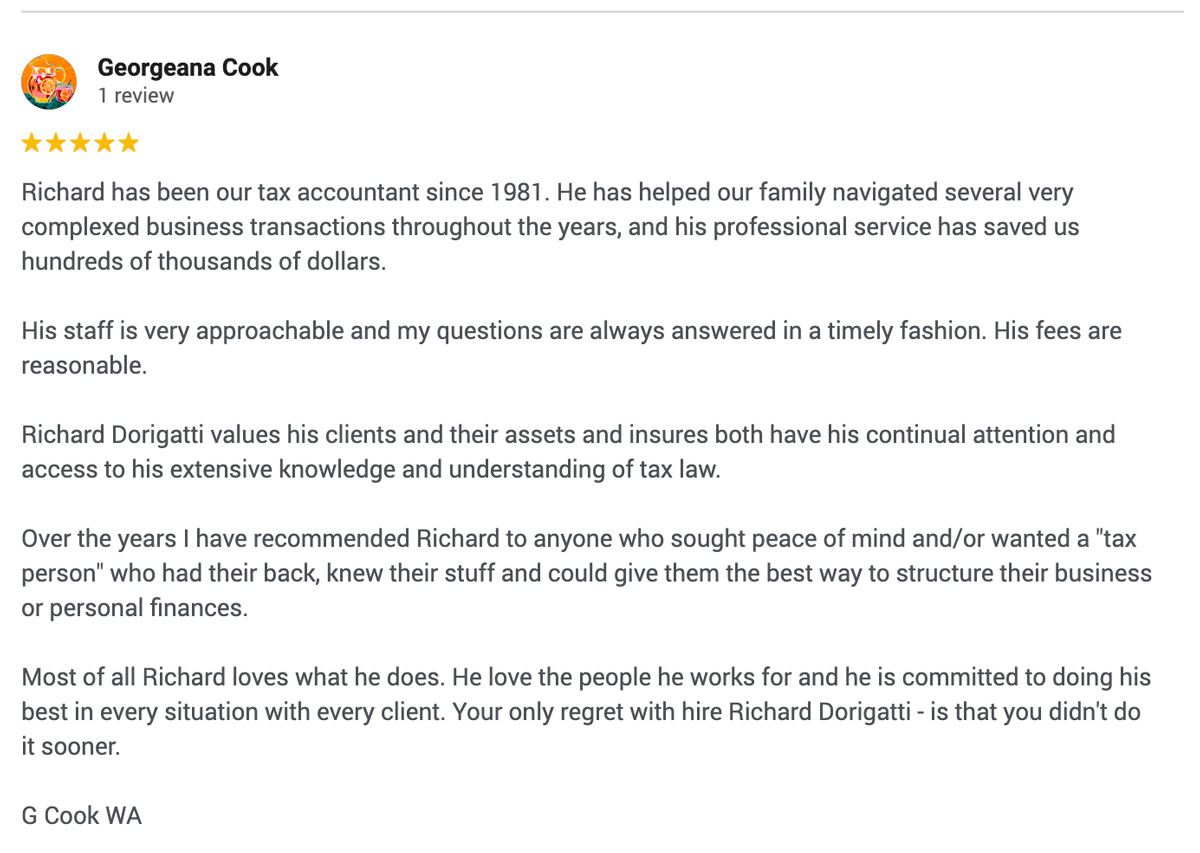This screenshot has height=853, width=1200.
Task: Select the second rating star
Action: pyautogui.click(x=56, y=143)
